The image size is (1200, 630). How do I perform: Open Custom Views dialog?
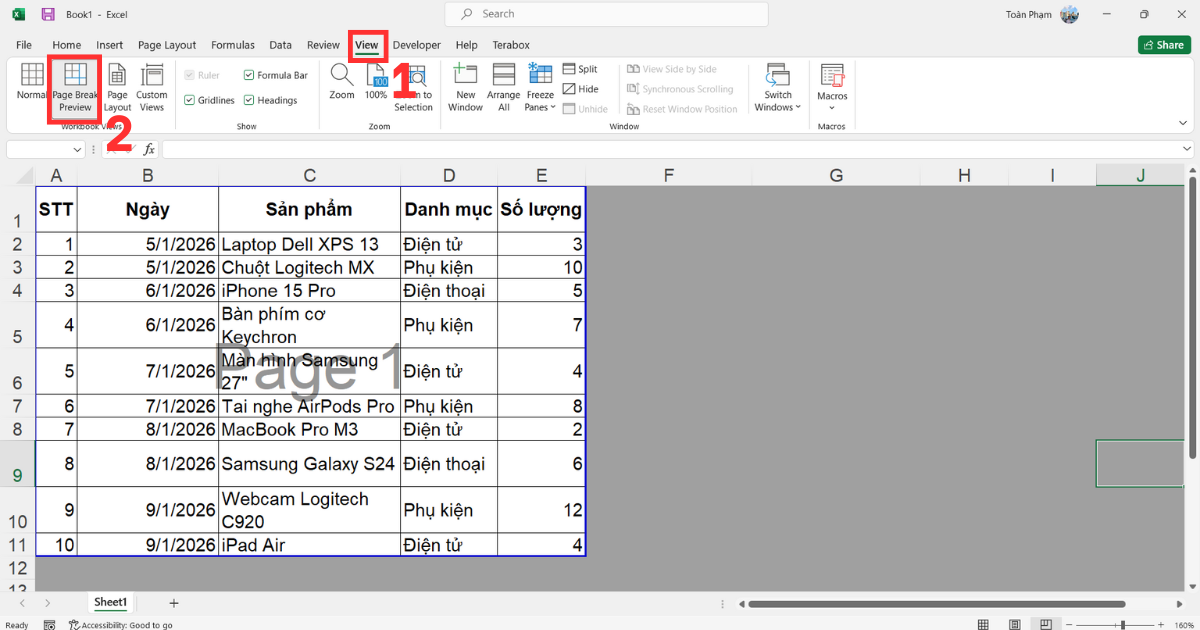[x=152, y=88]
